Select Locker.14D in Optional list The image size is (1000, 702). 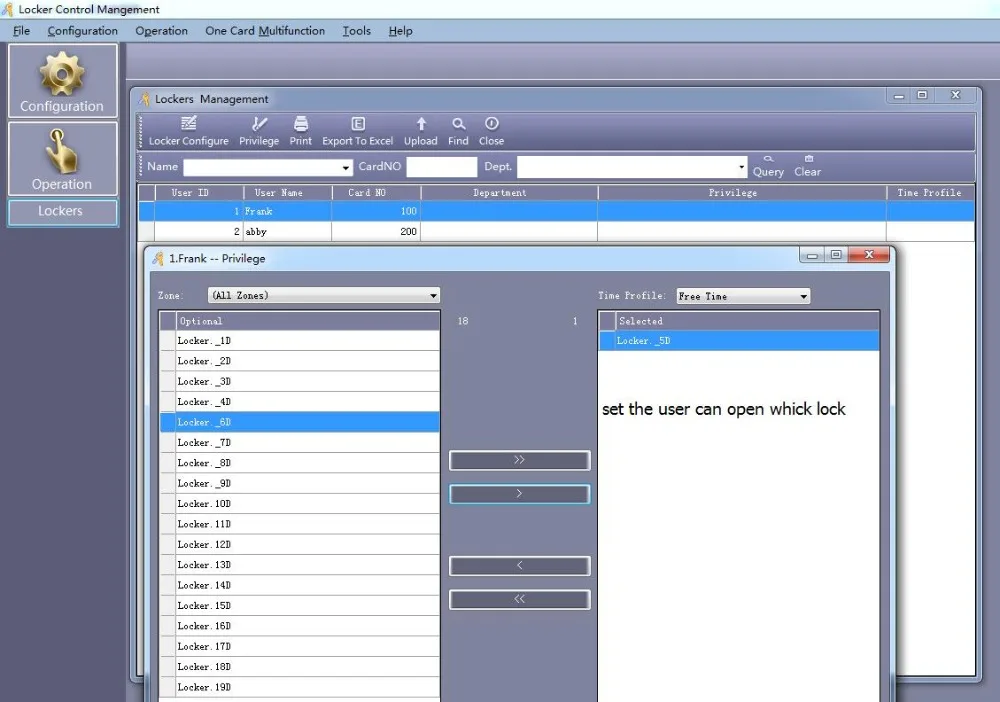[x=300, y=585]
